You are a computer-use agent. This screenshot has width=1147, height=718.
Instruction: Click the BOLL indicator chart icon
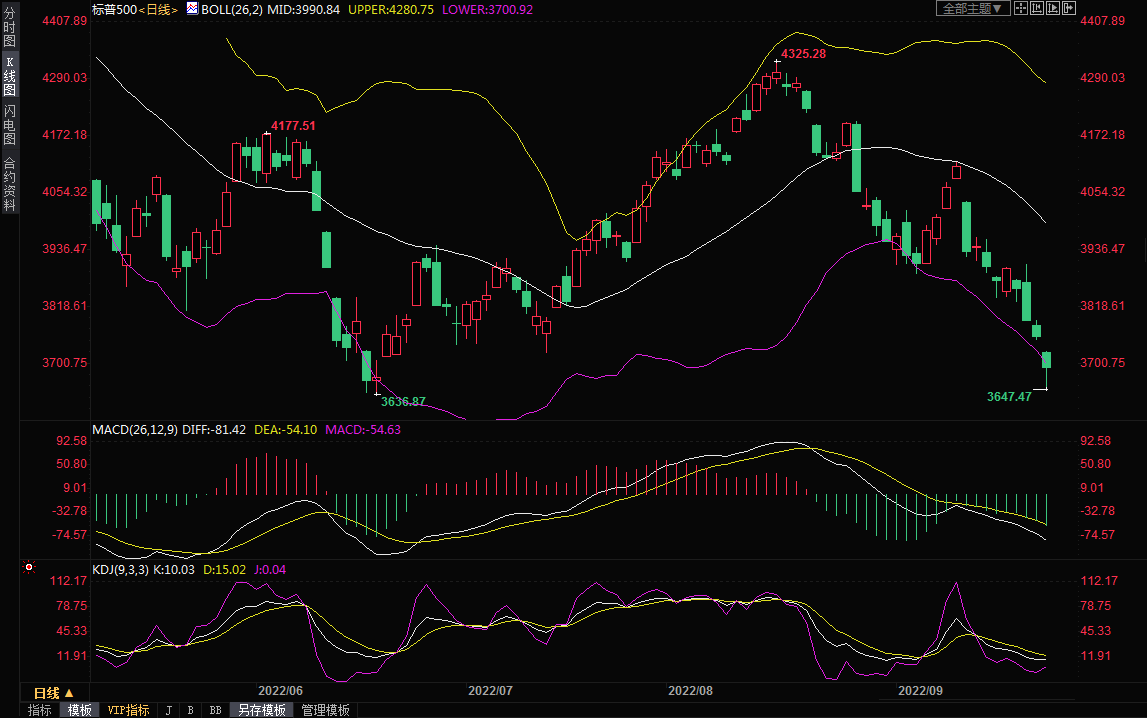192,9
